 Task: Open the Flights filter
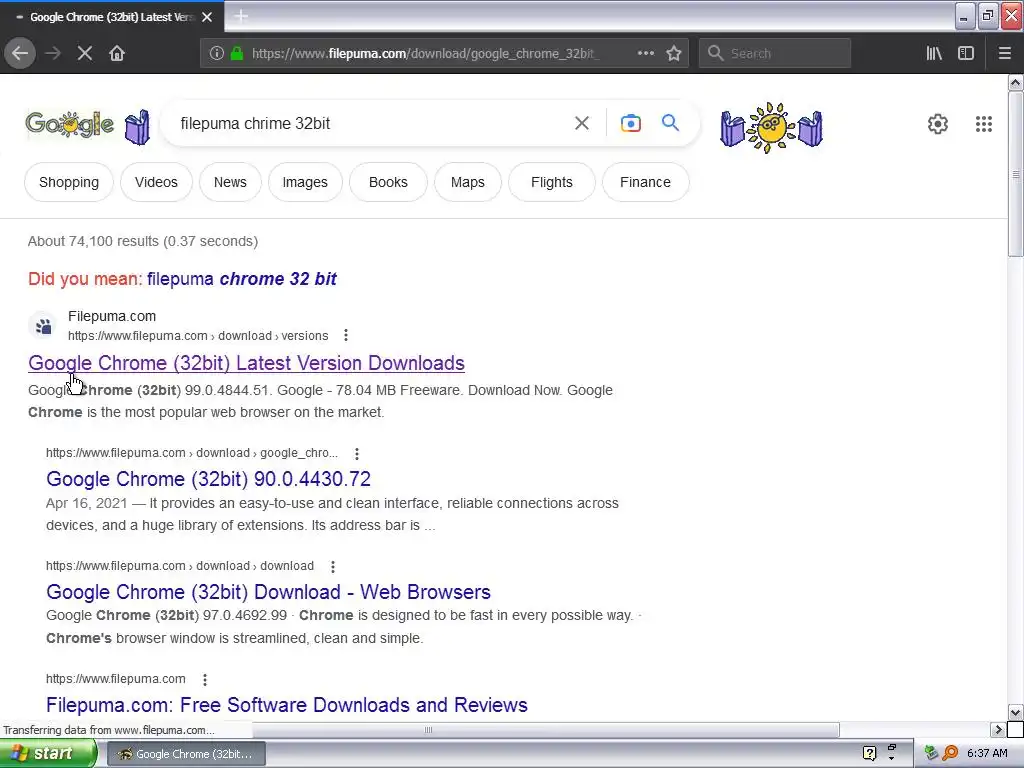pos(552,182)
